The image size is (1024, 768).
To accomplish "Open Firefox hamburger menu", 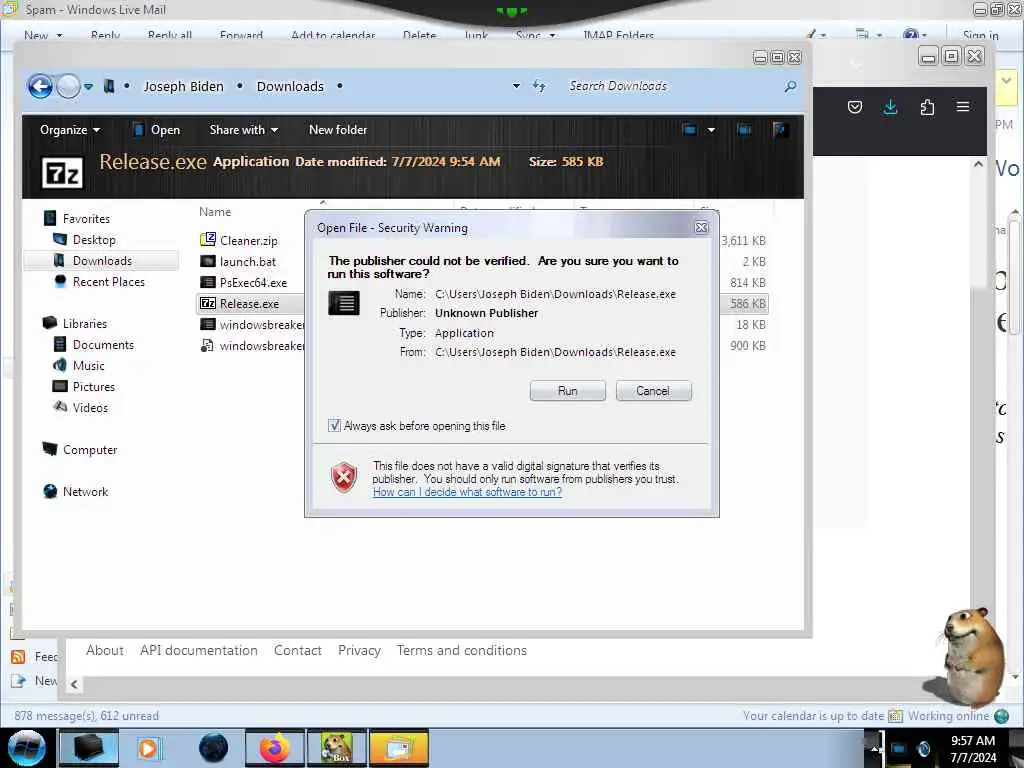I will pyautogui.click(x=963, y=106).
